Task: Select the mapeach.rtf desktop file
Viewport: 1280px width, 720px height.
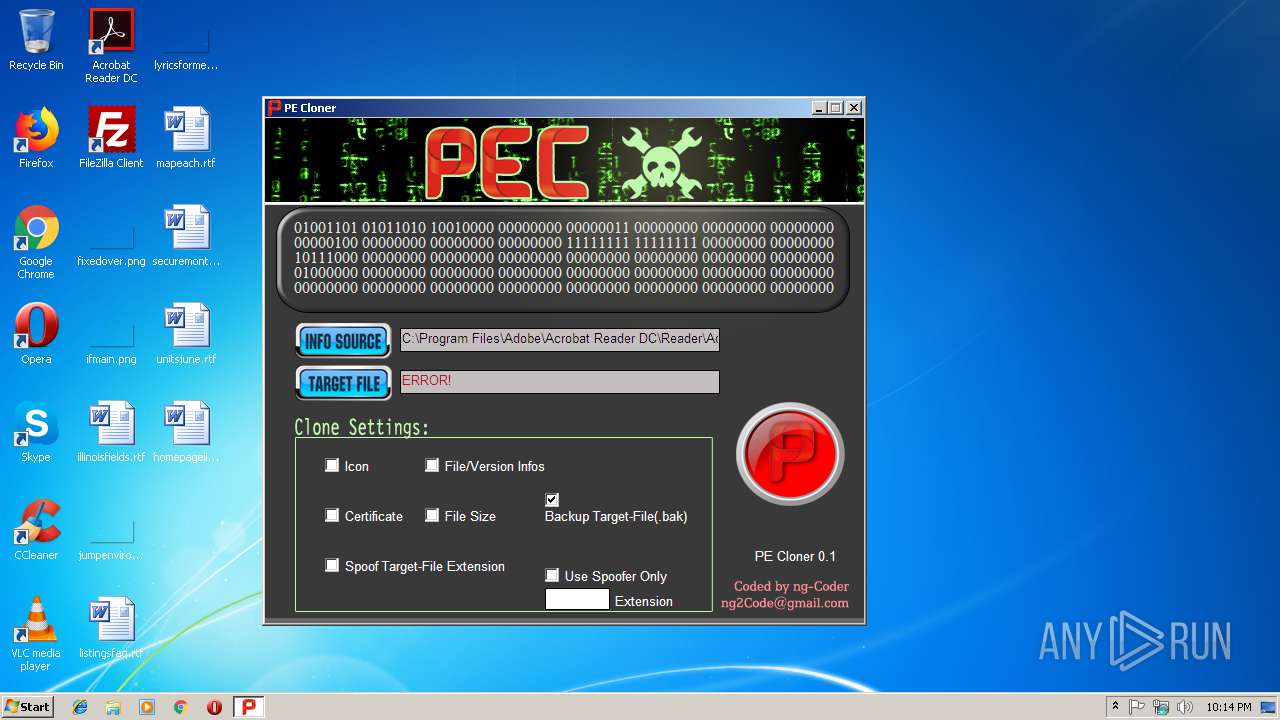Action: (x=186, y=138)
